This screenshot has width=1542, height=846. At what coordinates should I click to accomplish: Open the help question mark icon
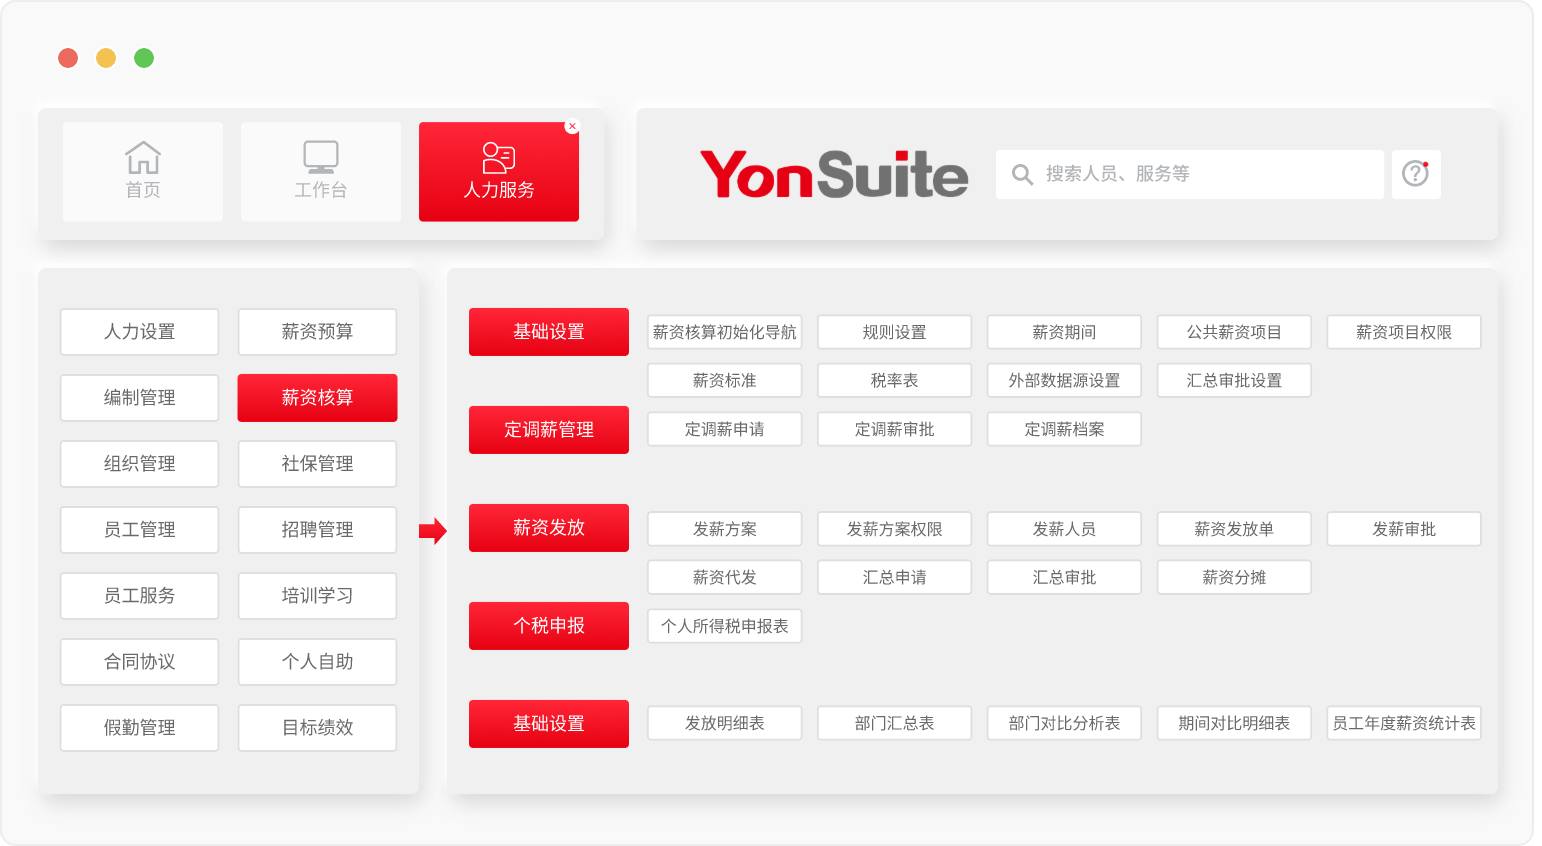tap(1415, 174)
